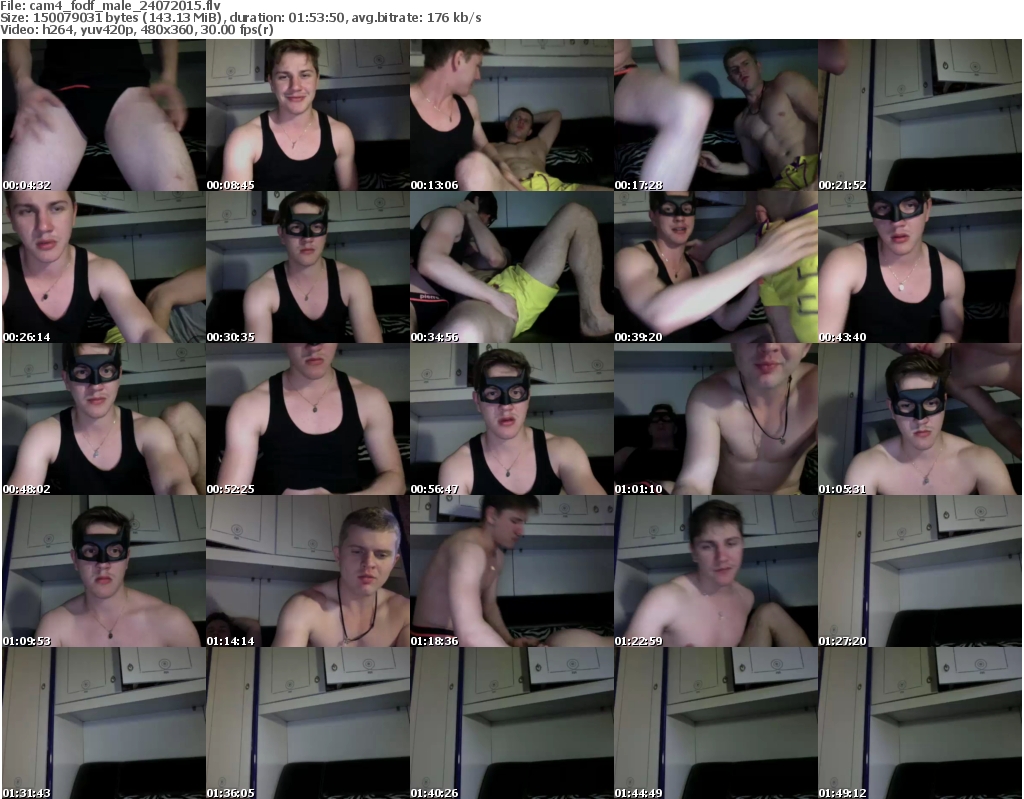
Task: Click the avg.bitrate value 176 kb/s
Action: (454, 18)
